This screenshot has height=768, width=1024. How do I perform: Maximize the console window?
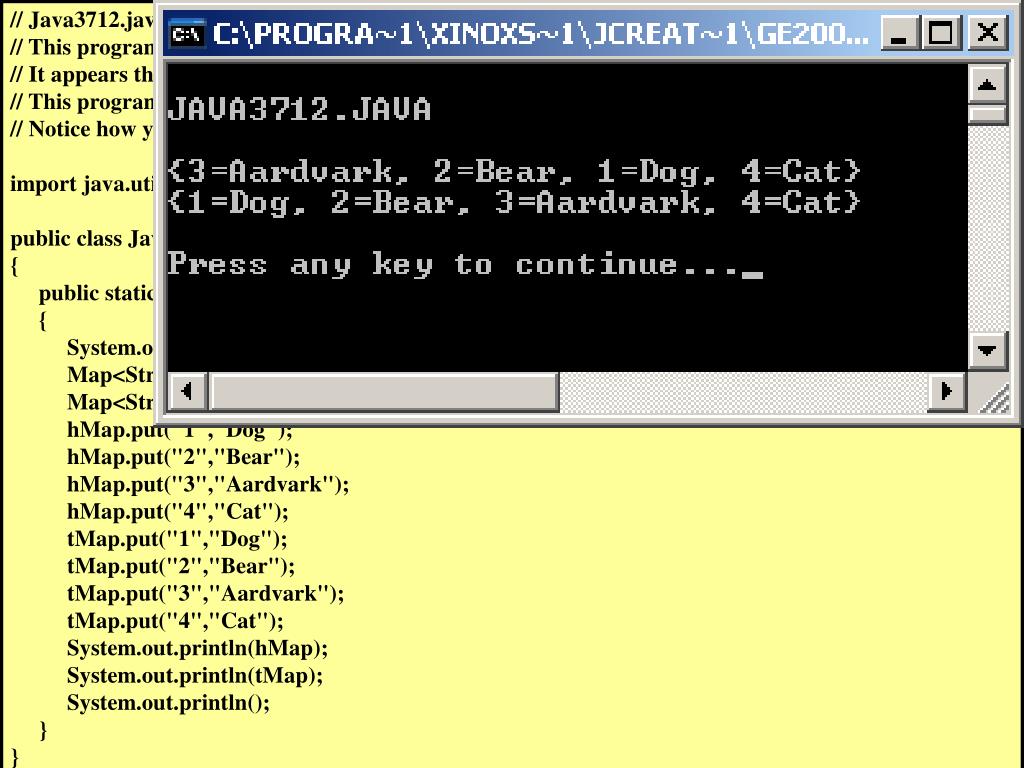tap(941, 33)
